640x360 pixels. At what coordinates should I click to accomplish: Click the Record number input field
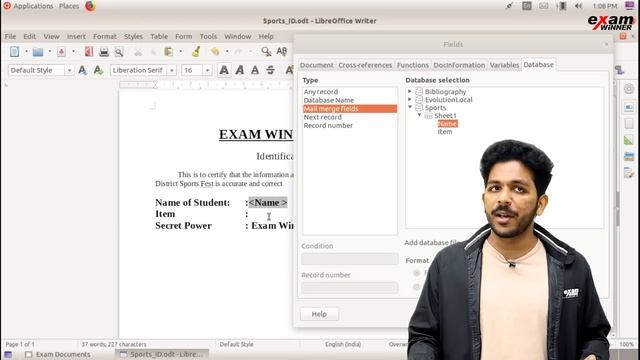[x=350, y=288]
